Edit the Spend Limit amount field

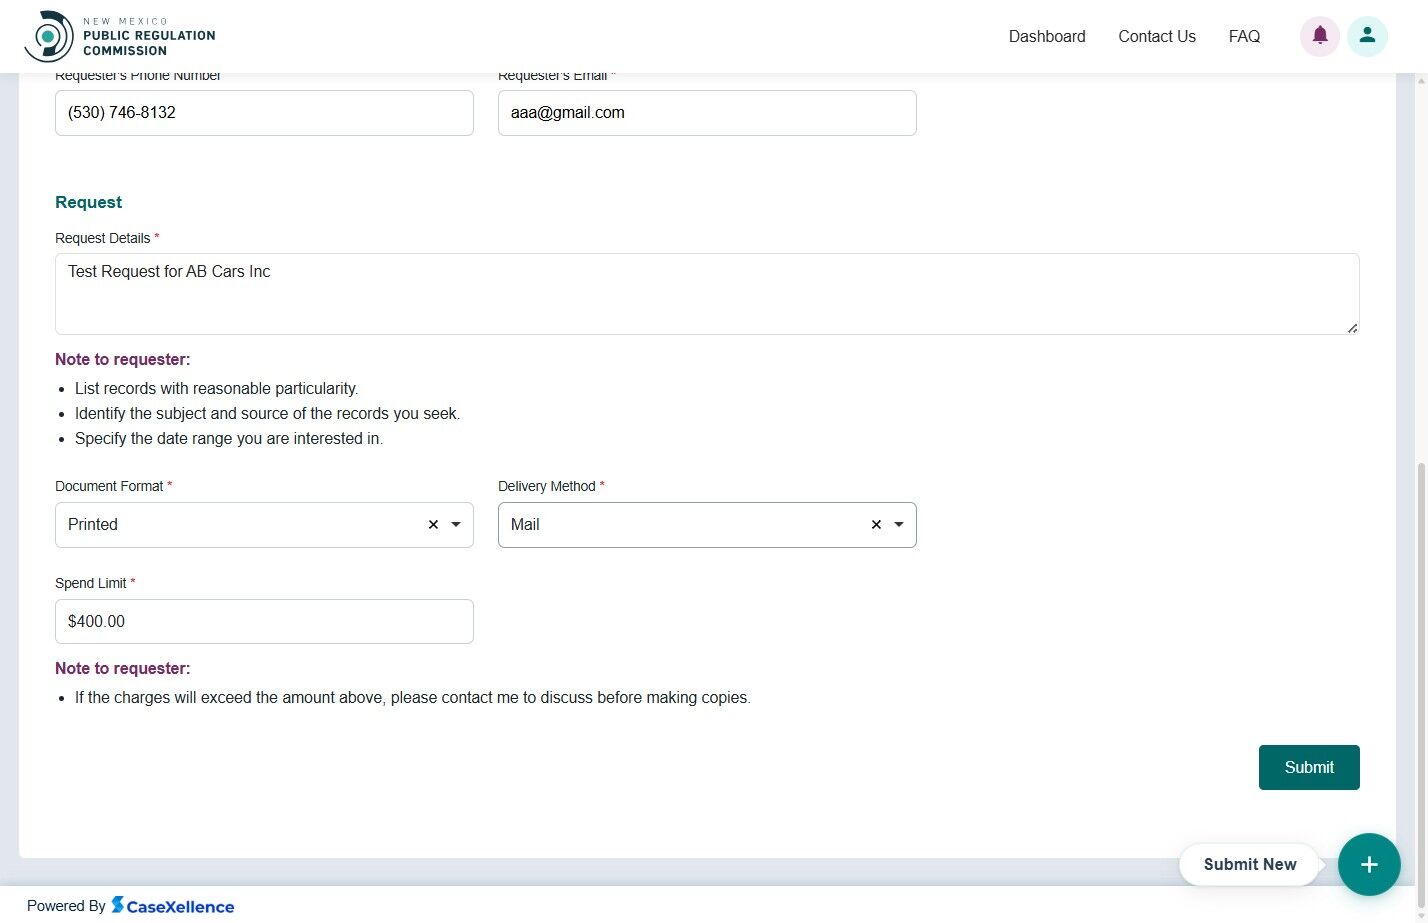[x=264, y=621]
